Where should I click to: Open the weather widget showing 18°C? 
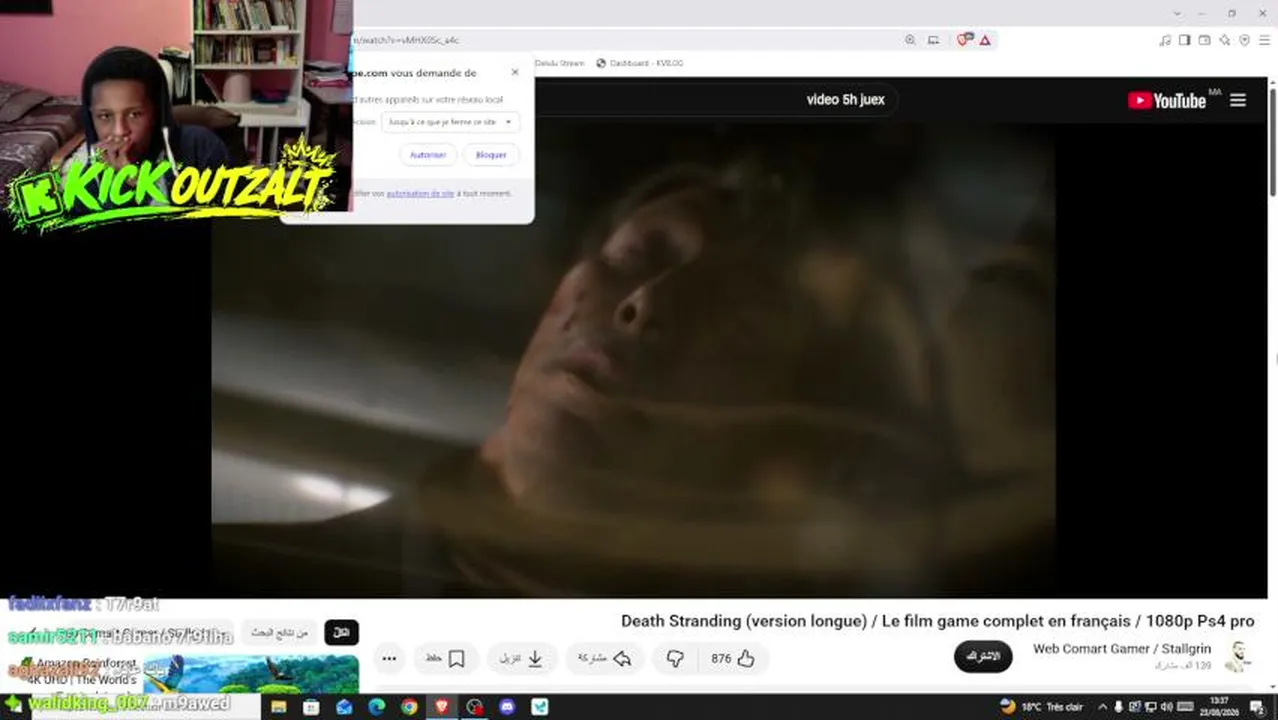click(1041, 707)
